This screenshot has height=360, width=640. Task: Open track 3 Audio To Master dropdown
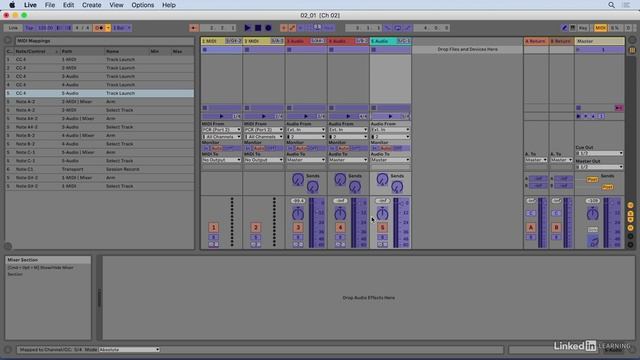pos(306,160)
